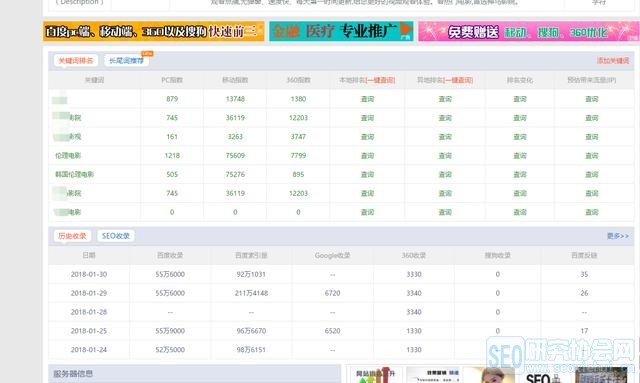Click the 添加关键词 link
The width and height of the screenshot is (640, 383).
(613, 60)
